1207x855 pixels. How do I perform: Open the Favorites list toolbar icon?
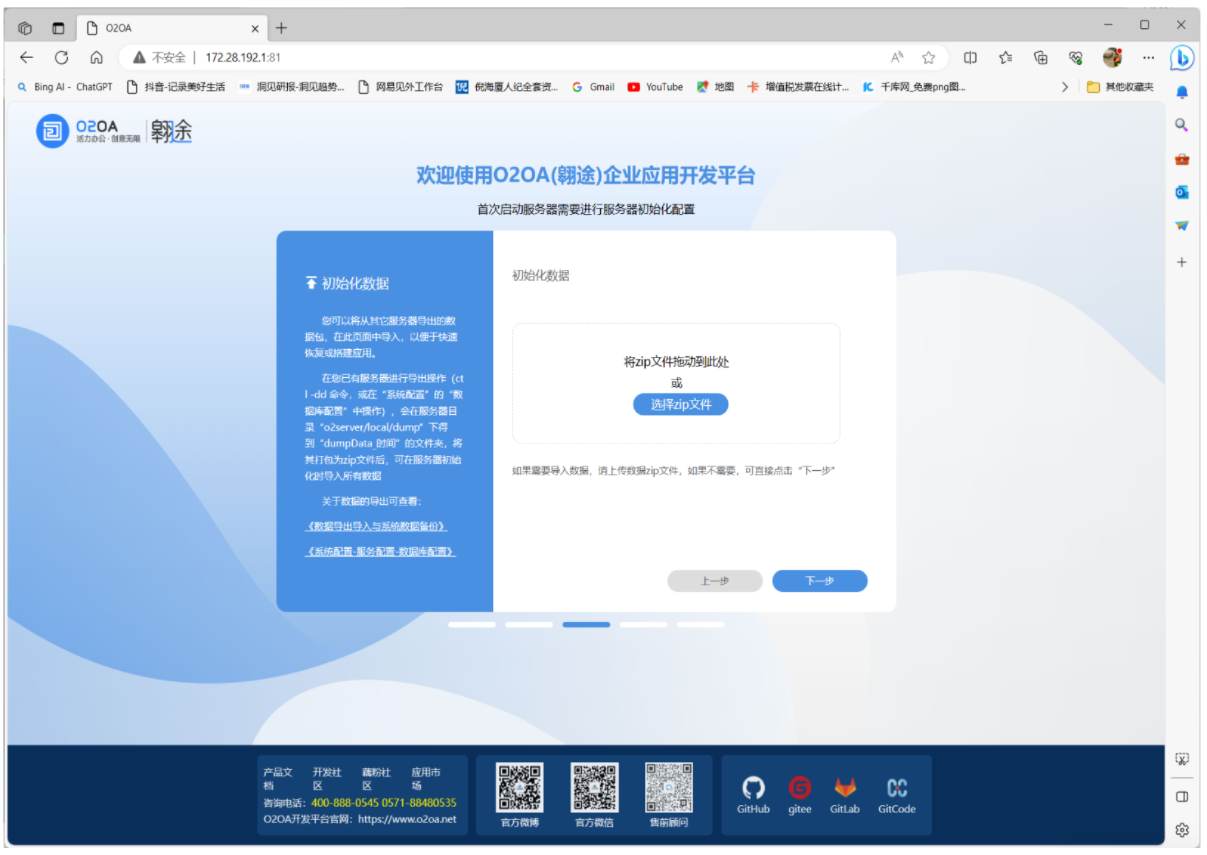[1006, 57]
